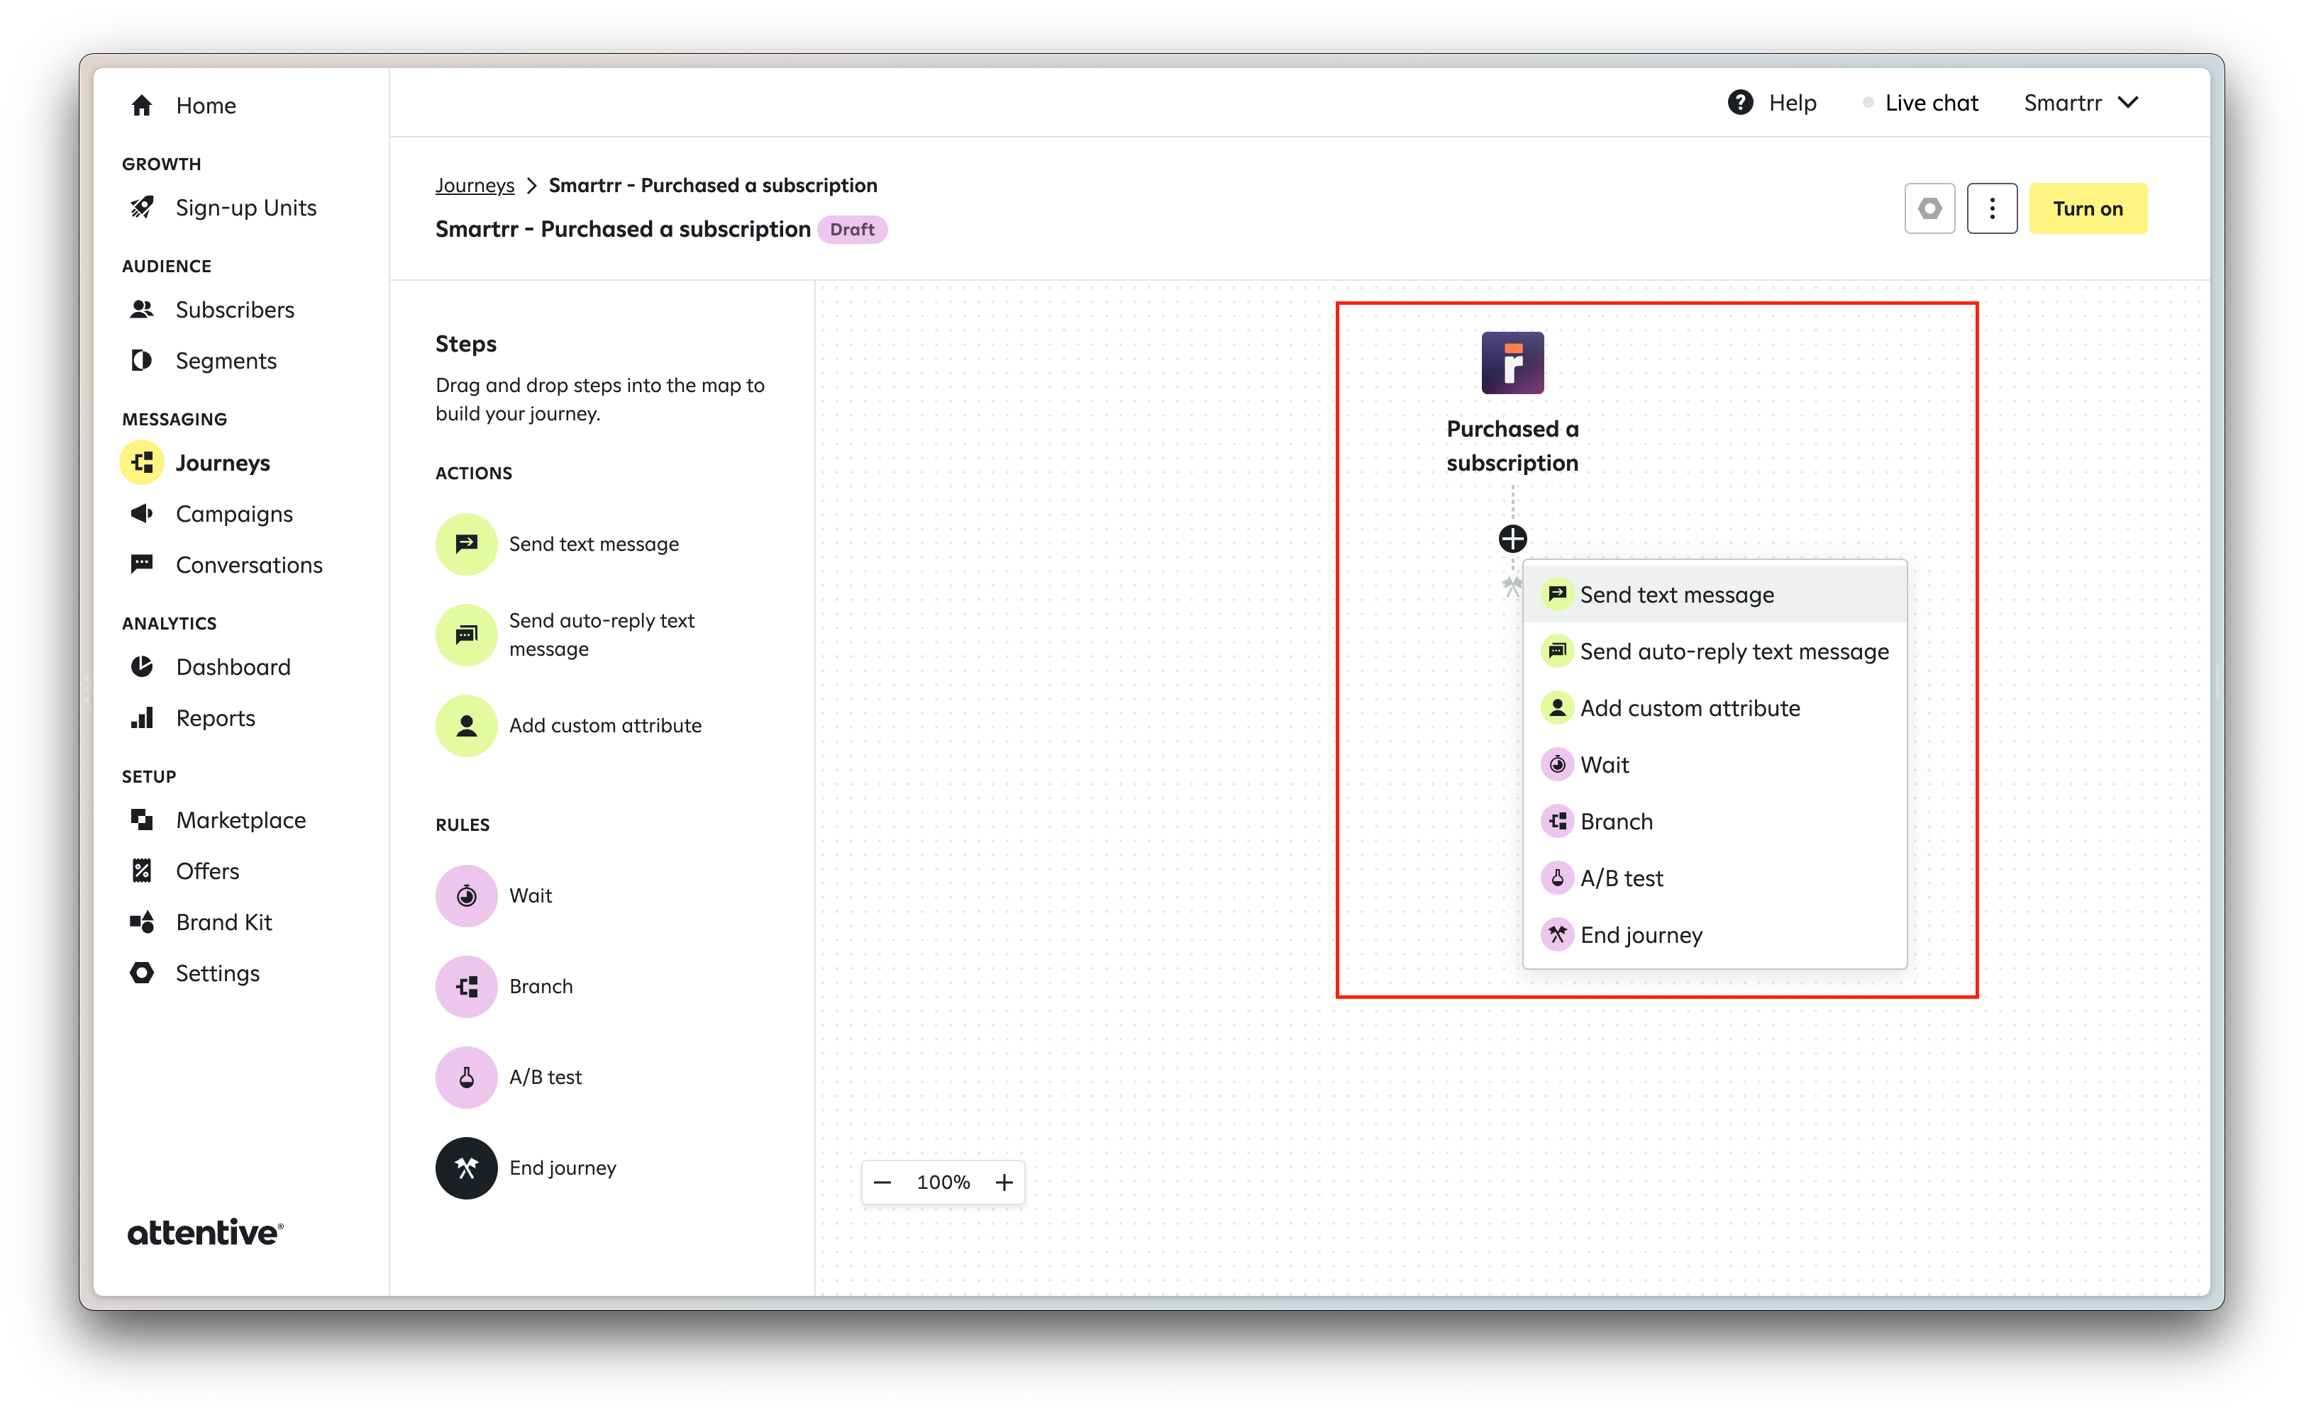Choose Branch from the popup menu
2304x1415 pixels.
[1714, 821]
